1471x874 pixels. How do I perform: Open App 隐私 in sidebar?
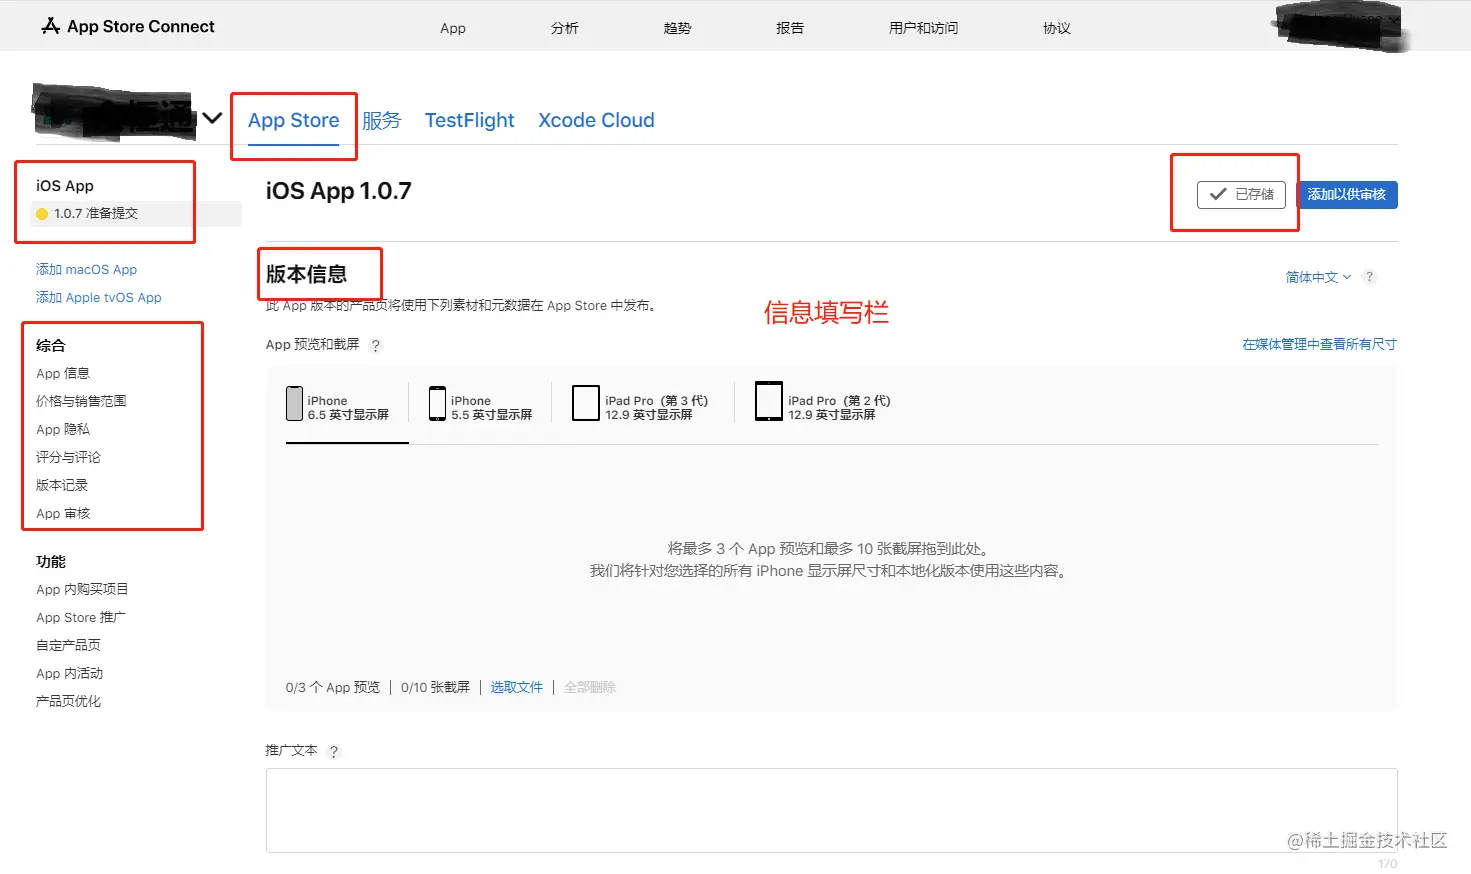tap(63, 430)
